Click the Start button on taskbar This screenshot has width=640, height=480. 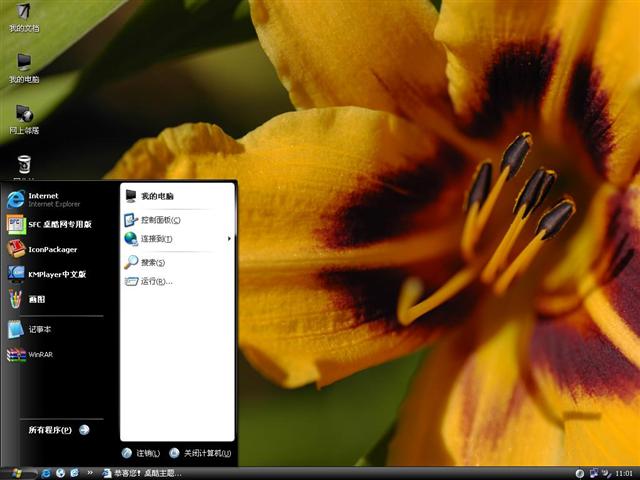click(19, 473)
